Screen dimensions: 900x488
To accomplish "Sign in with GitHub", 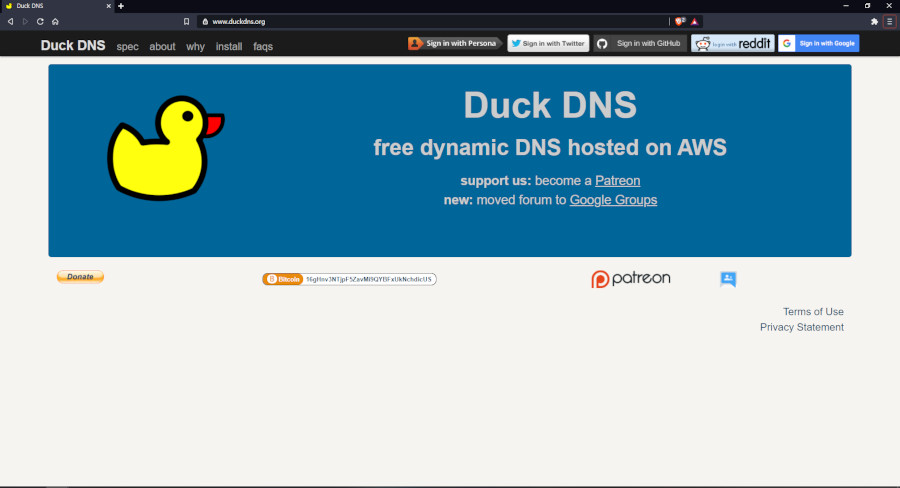I will coord(640,43).
